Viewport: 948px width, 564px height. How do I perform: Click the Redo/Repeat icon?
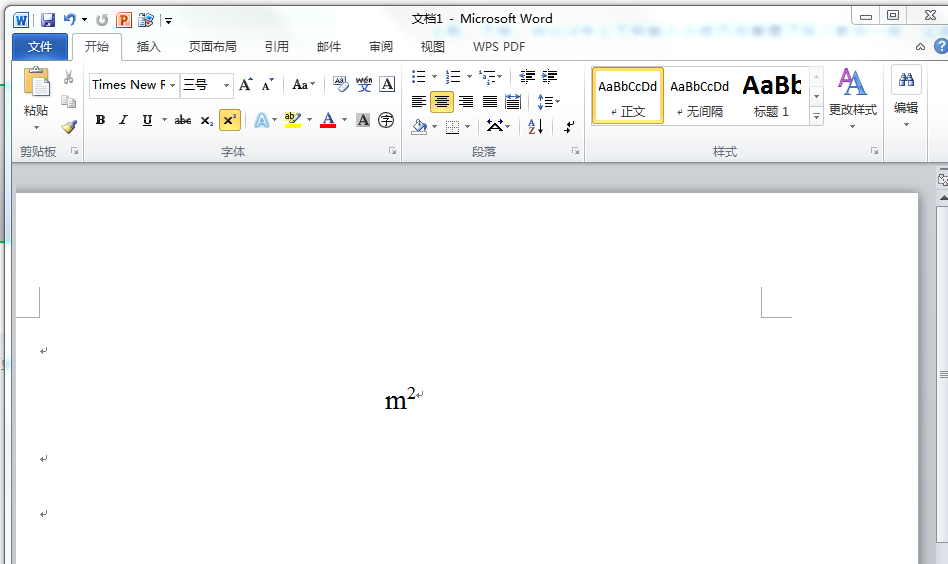pos(102,20)
